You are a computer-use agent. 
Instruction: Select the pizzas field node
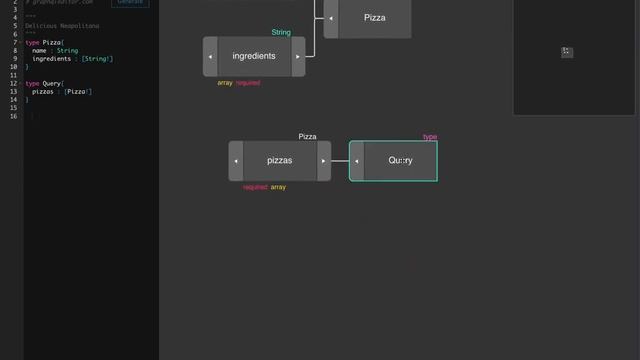point(280,161)
